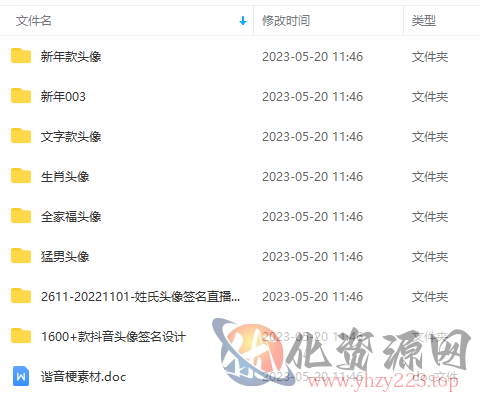Select the file name 文字款头像
480x395 pixels.
(x=71, y=136)
